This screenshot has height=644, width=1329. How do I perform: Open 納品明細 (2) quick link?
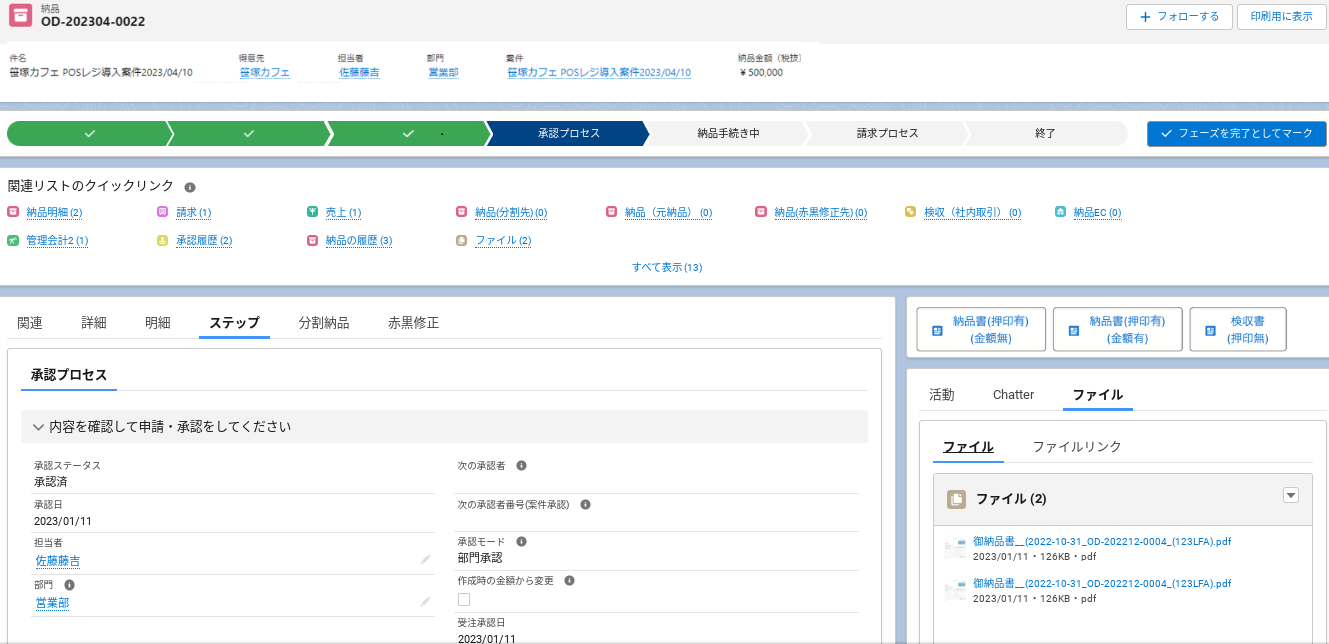(x=54, y=213)
